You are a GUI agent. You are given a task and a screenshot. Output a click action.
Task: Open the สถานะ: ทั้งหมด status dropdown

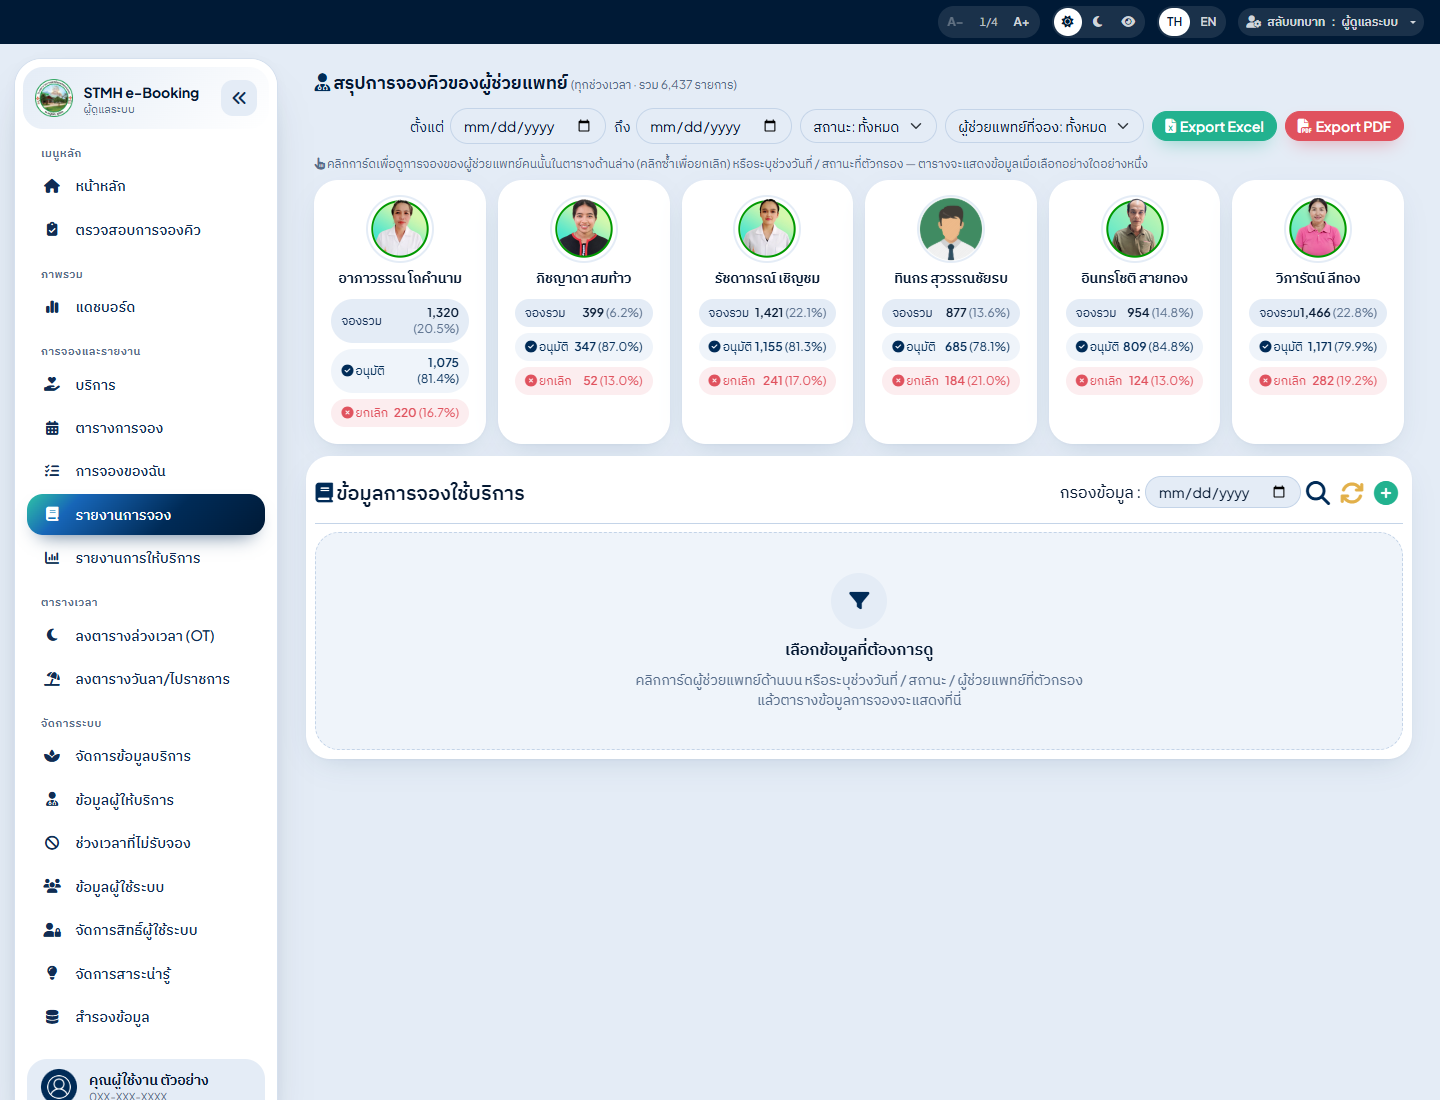(x=868, y=126)
